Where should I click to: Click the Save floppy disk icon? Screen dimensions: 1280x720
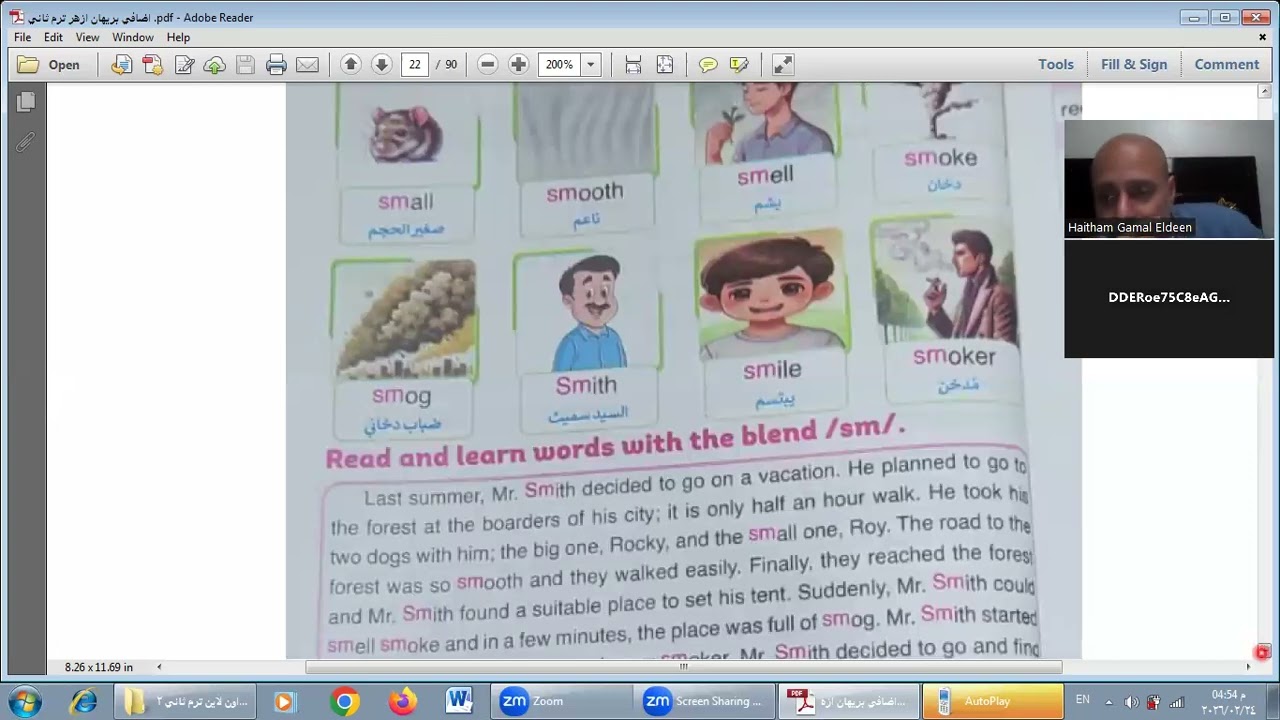point(245,65)
